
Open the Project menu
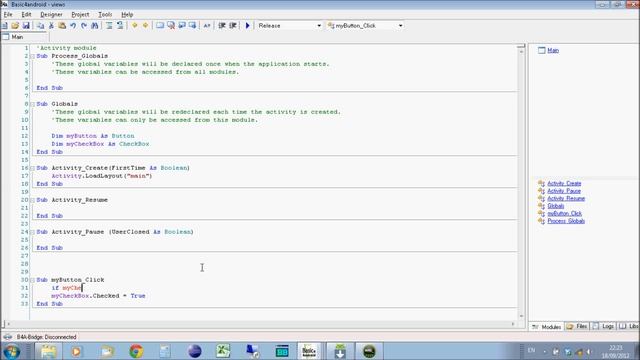pos(80,14)
